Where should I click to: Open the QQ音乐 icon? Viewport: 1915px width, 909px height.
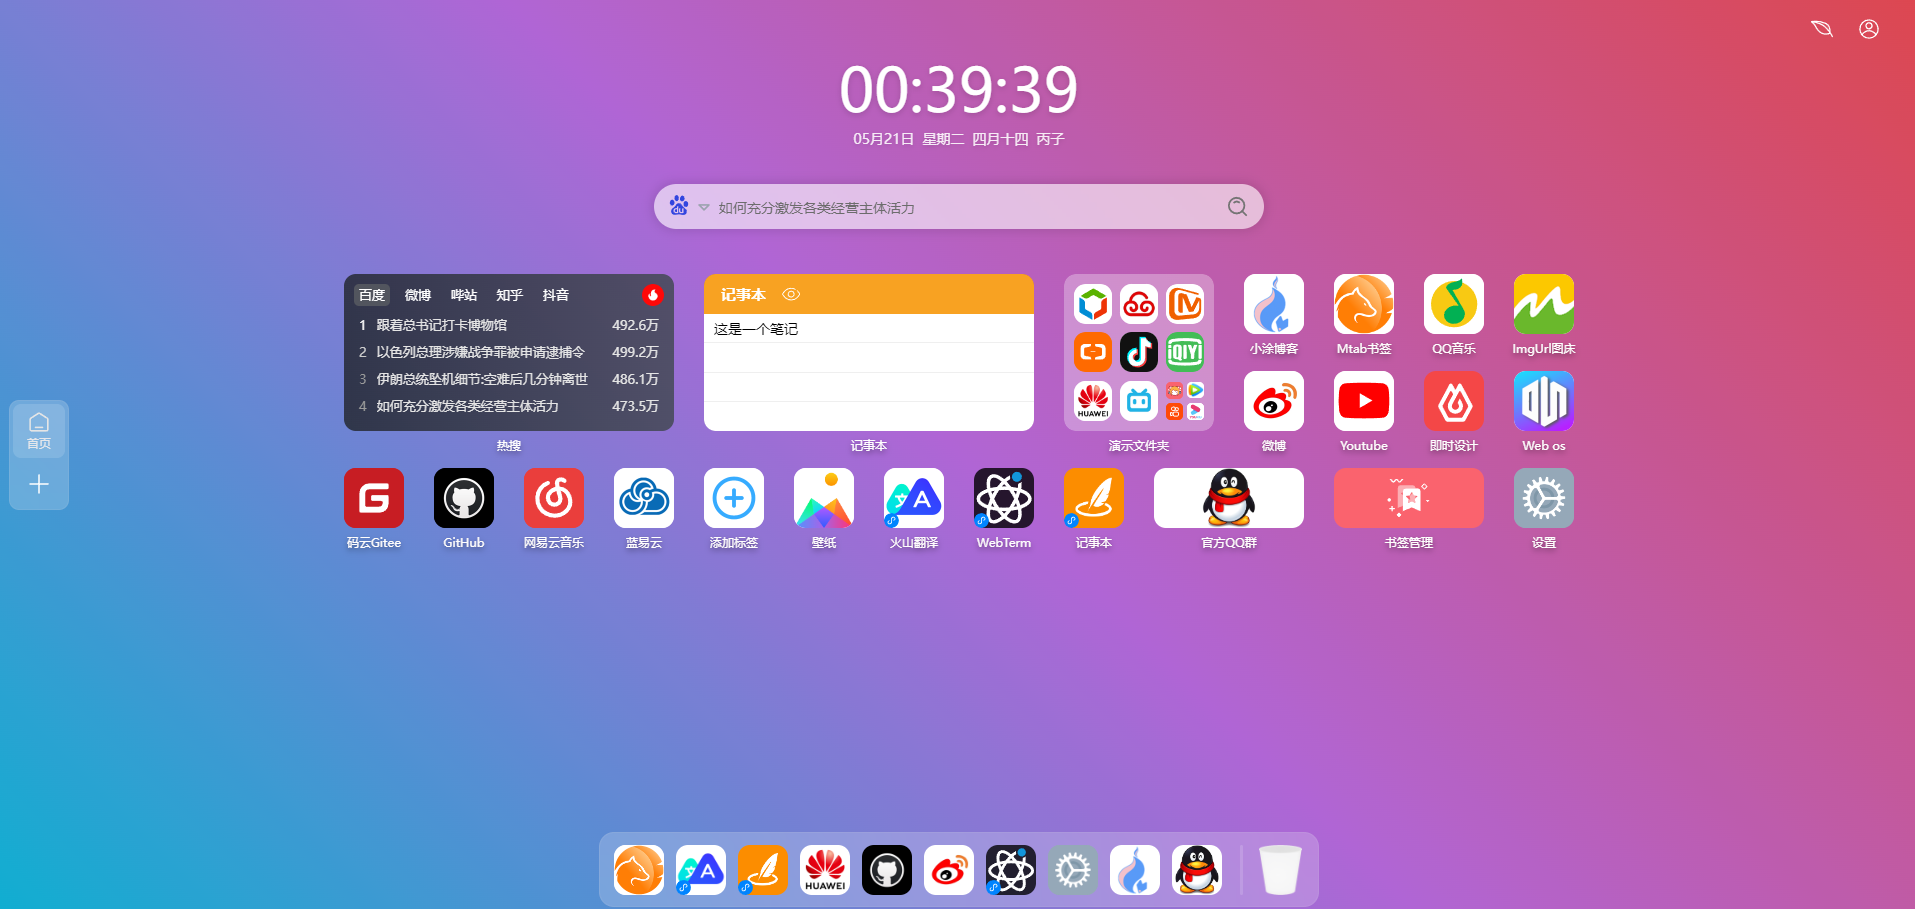click(1453, 304)
